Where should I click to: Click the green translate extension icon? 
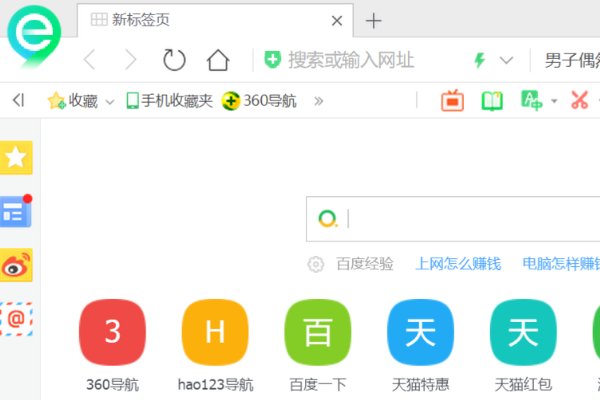coord(532,100)
